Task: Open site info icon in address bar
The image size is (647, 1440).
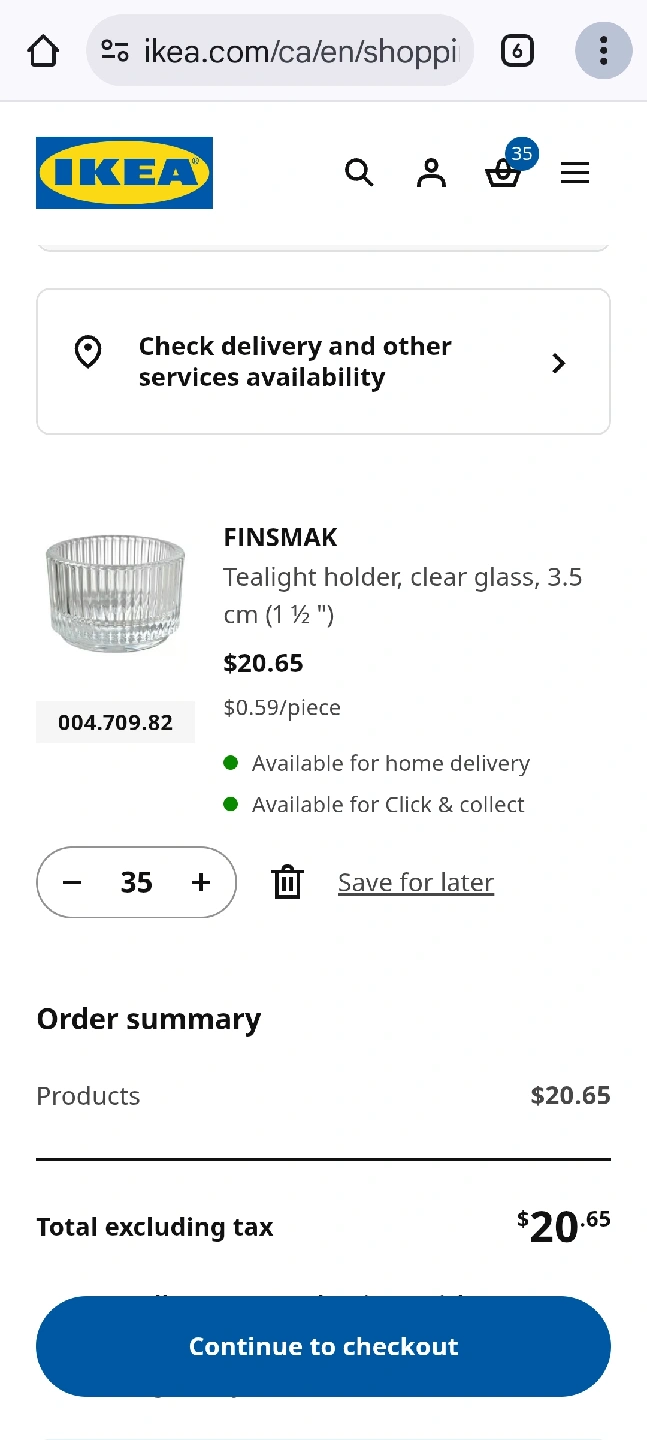Action: pos(115,51)
